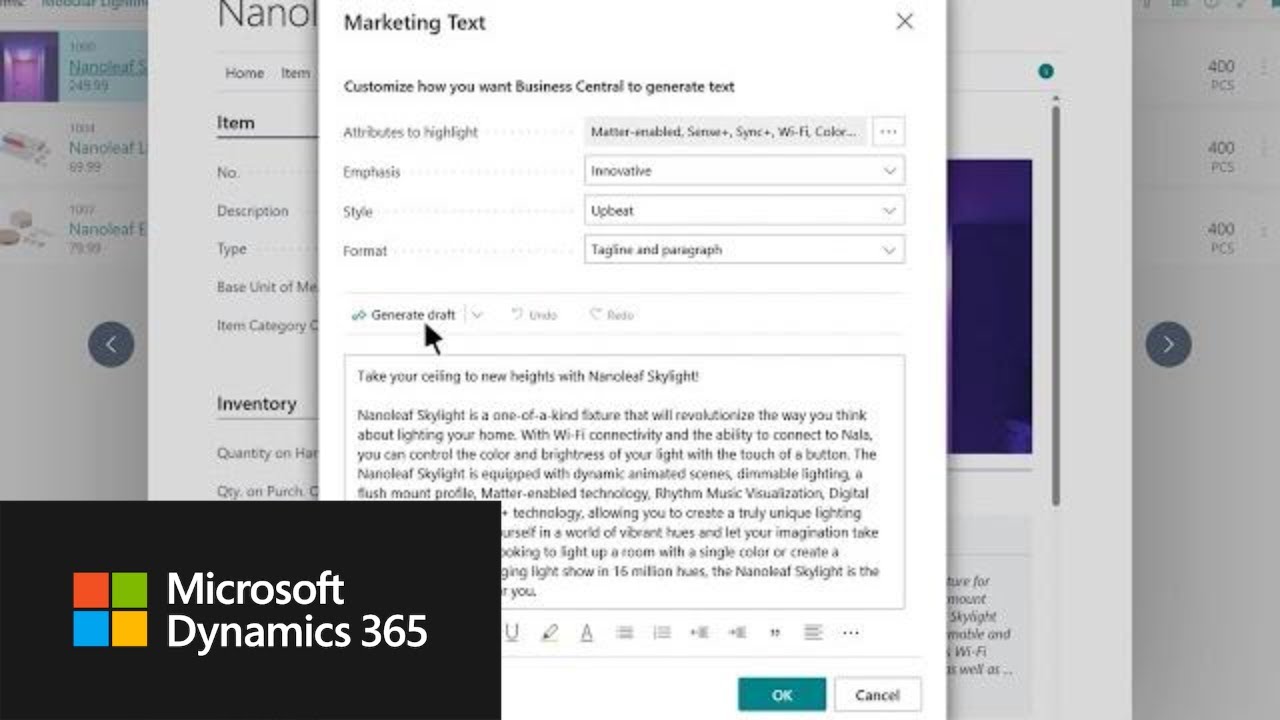The width and height of the screenshot is (1280, 720).
Task: Click the Generate draft button
Action: [403, 314]
